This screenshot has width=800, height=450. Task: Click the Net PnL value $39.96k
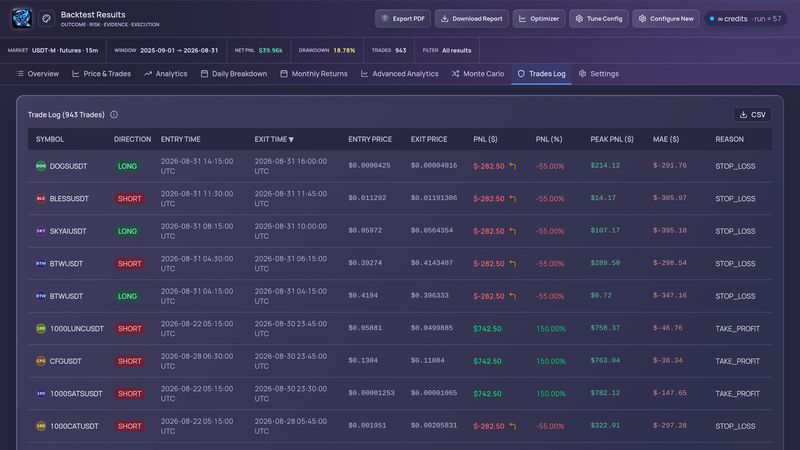coord(270,51)
